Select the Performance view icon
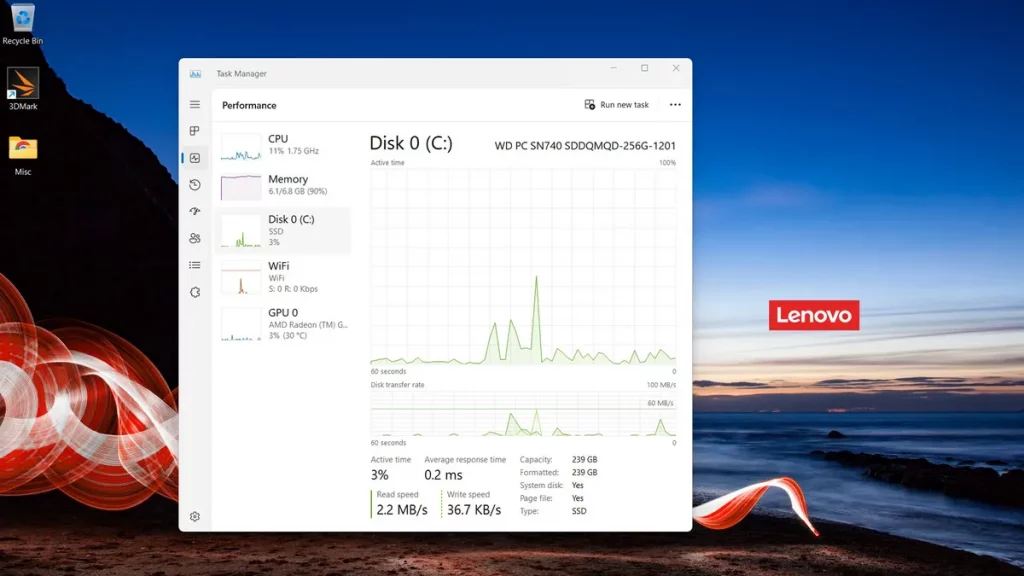Image resolution: width=1024 pixels, height=576 pixels. point(195,157)
